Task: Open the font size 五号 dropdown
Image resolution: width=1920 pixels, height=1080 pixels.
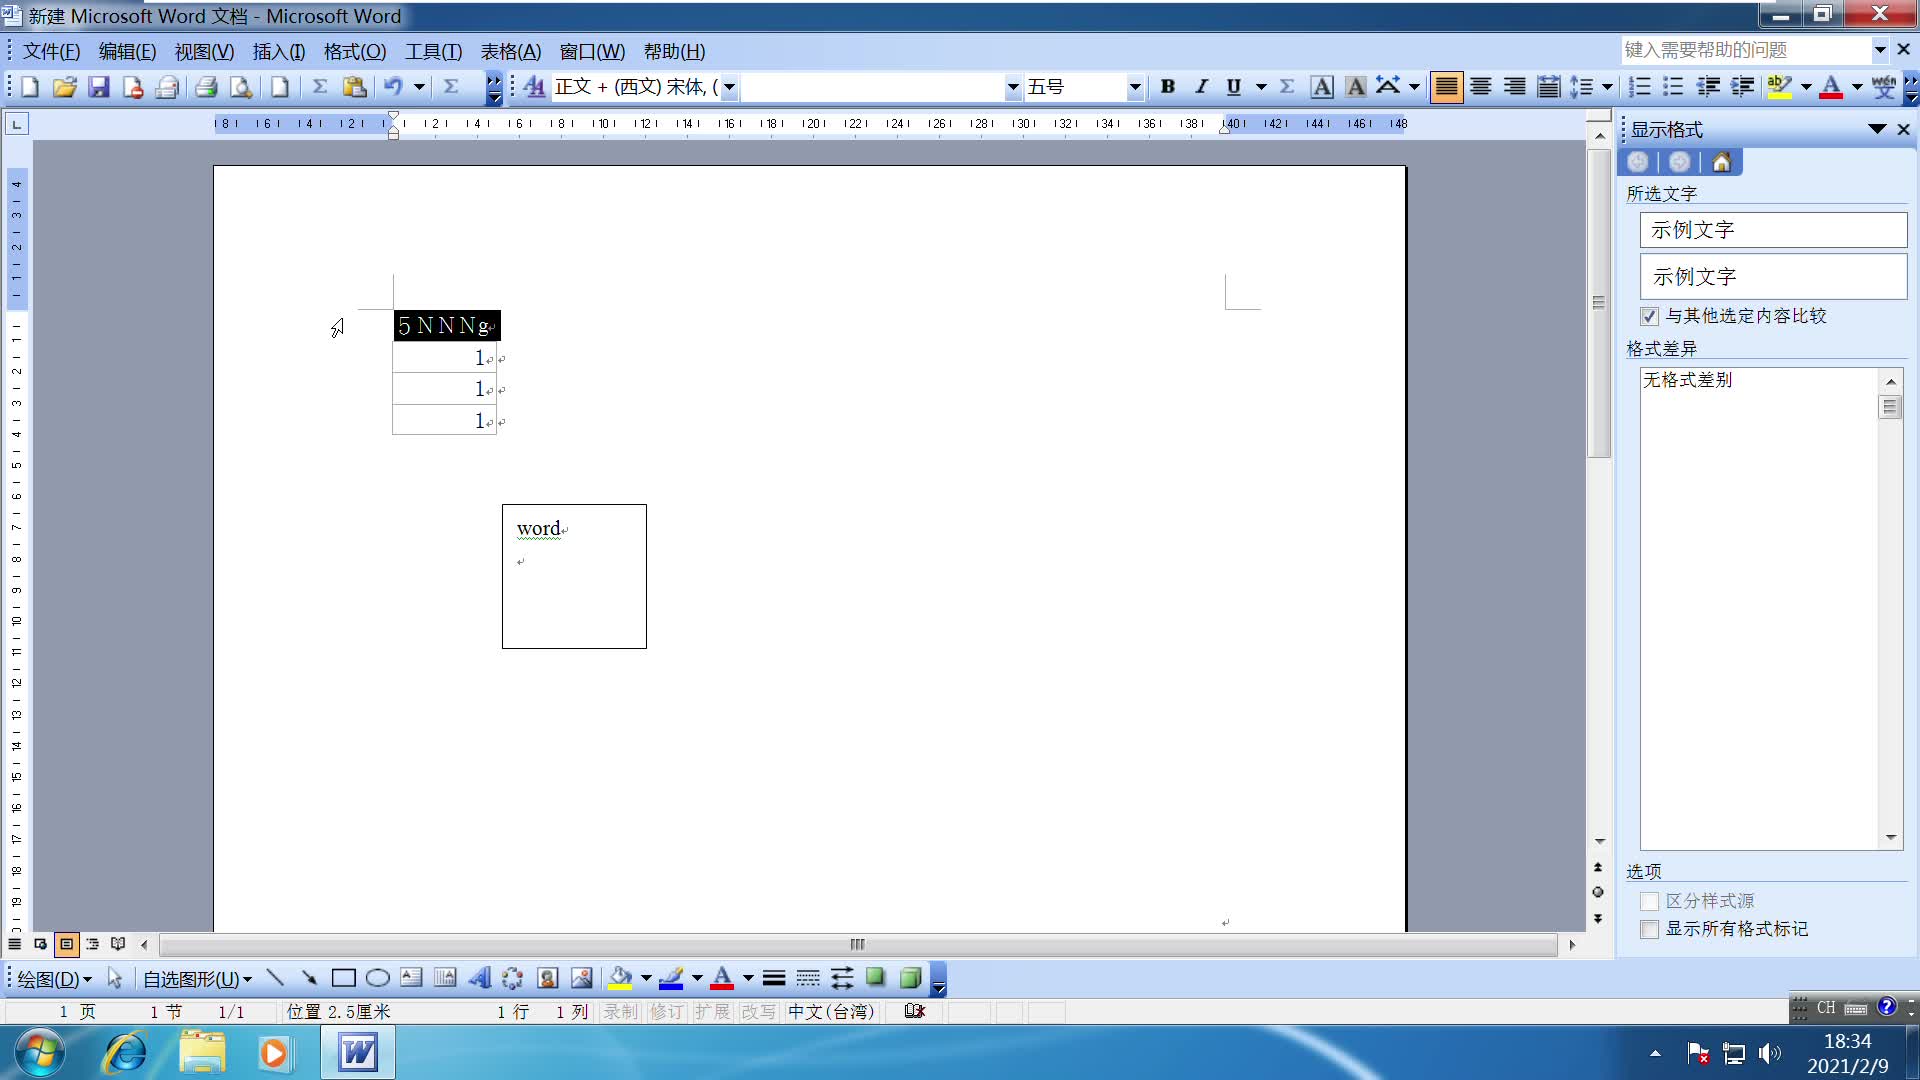Action: 1134,87
